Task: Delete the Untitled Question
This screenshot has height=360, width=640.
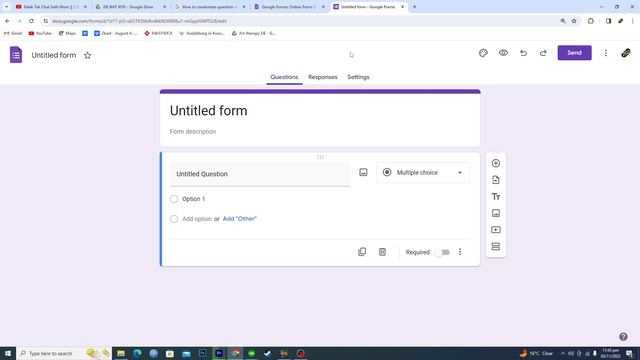Action: pyautogui.click(x=382, y=252)
